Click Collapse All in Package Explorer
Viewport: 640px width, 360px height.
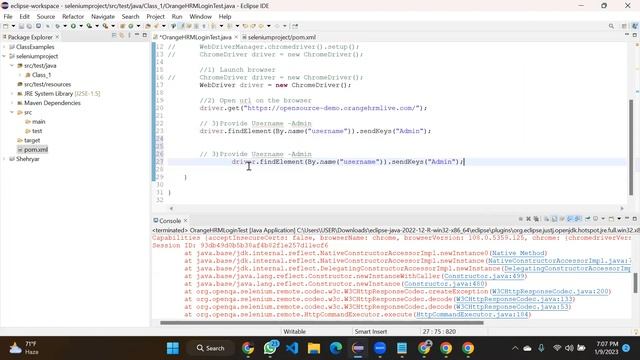click(114, 36)
